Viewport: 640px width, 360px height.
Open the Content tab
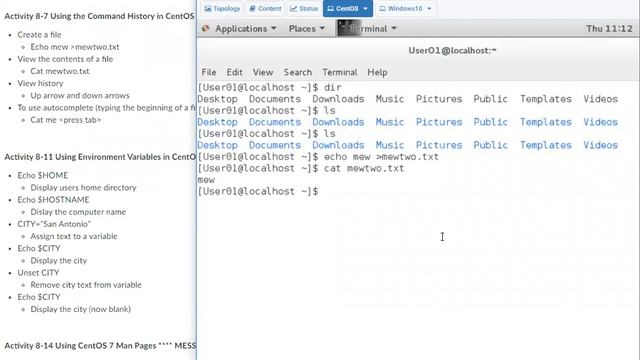[x=265, y=9]
